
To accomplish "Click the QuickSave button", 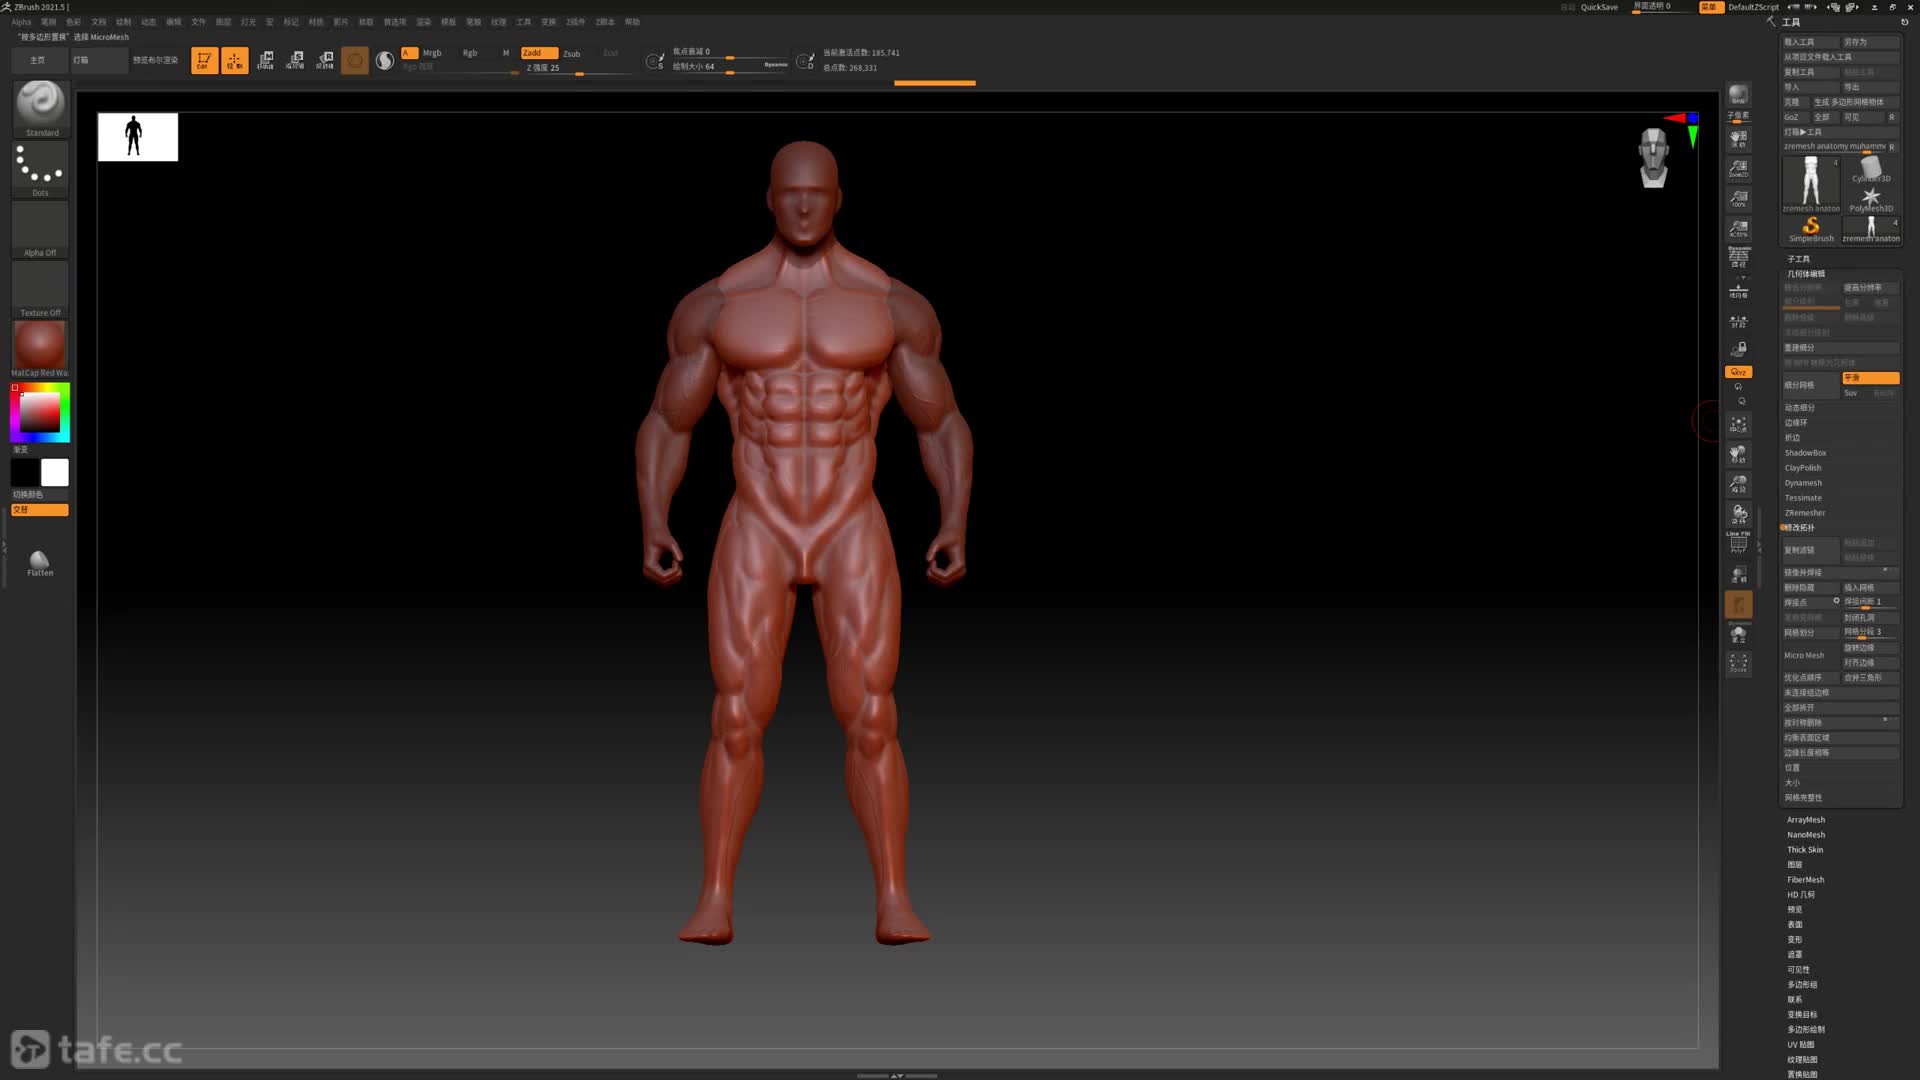I will click(1599, 7).
